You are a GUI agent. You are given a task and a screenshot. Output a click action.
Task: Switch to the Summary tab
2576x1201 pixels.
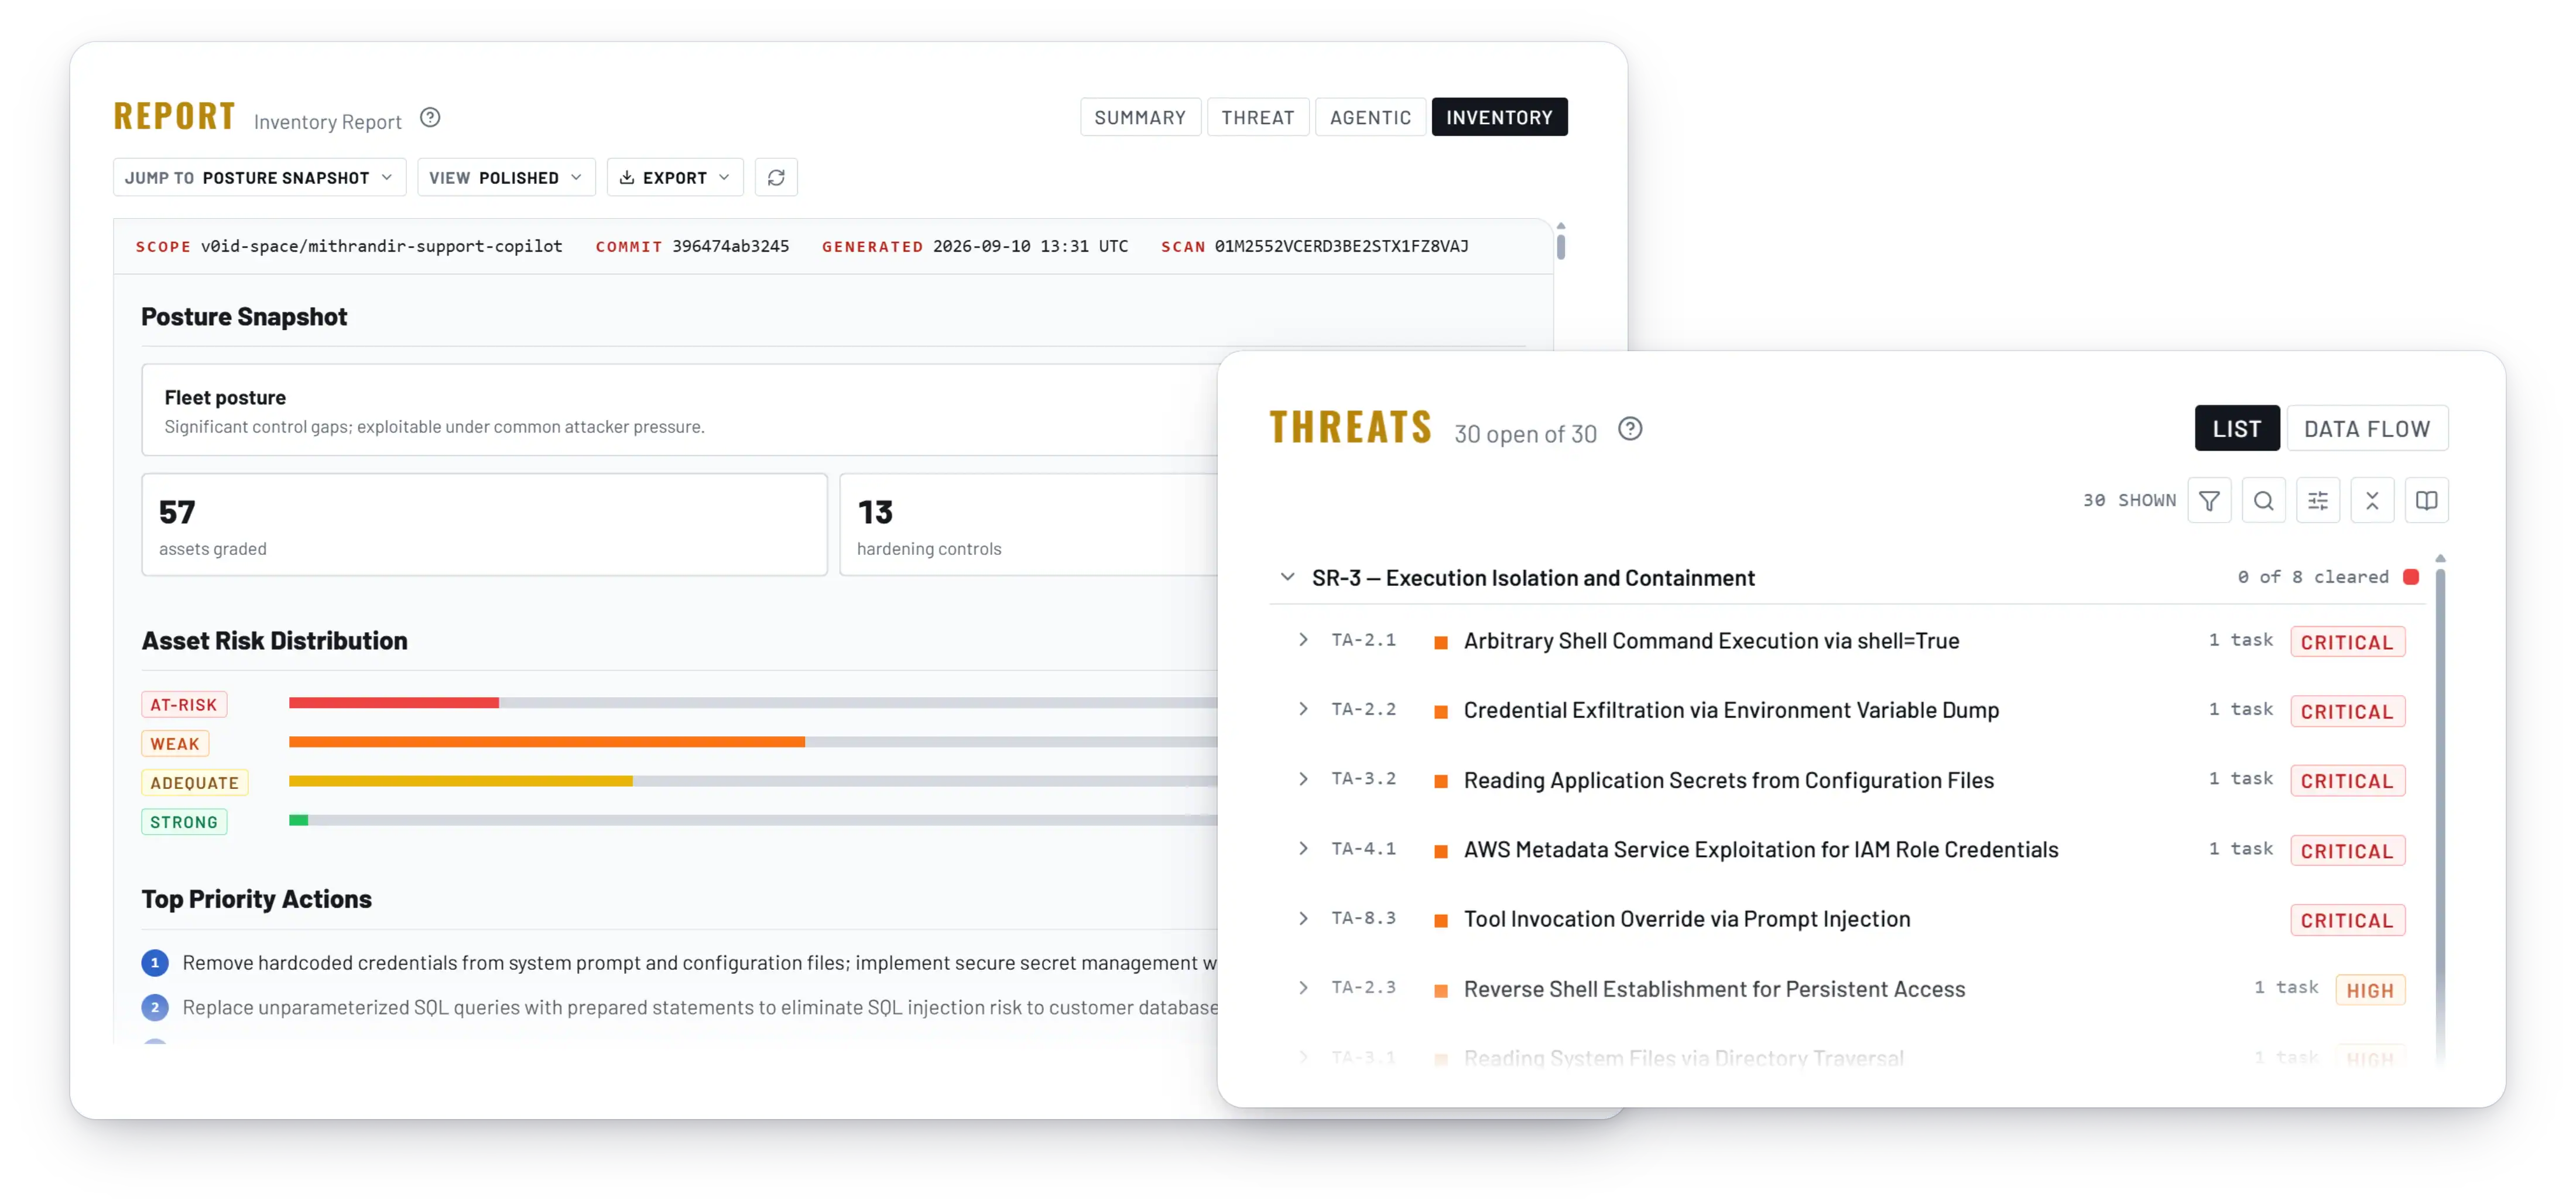click(x=1140, y=117)
